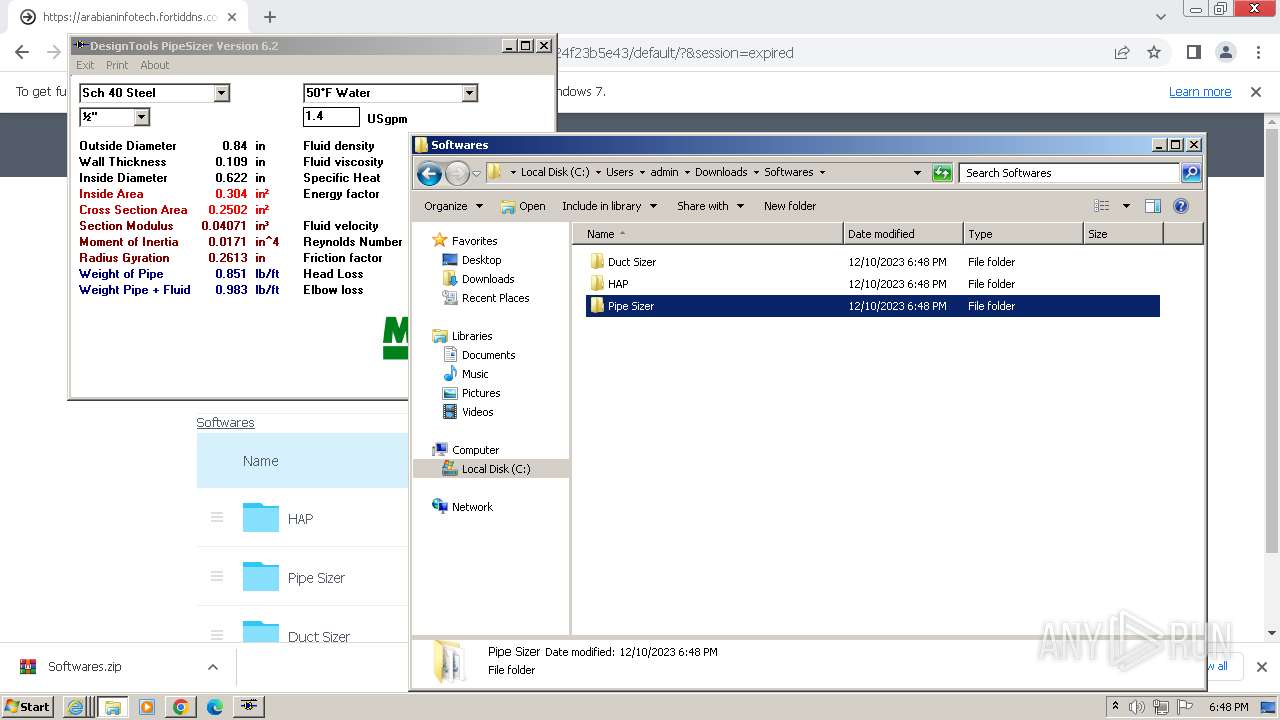Open Explorer help question-mark icon

point(1180,206)
